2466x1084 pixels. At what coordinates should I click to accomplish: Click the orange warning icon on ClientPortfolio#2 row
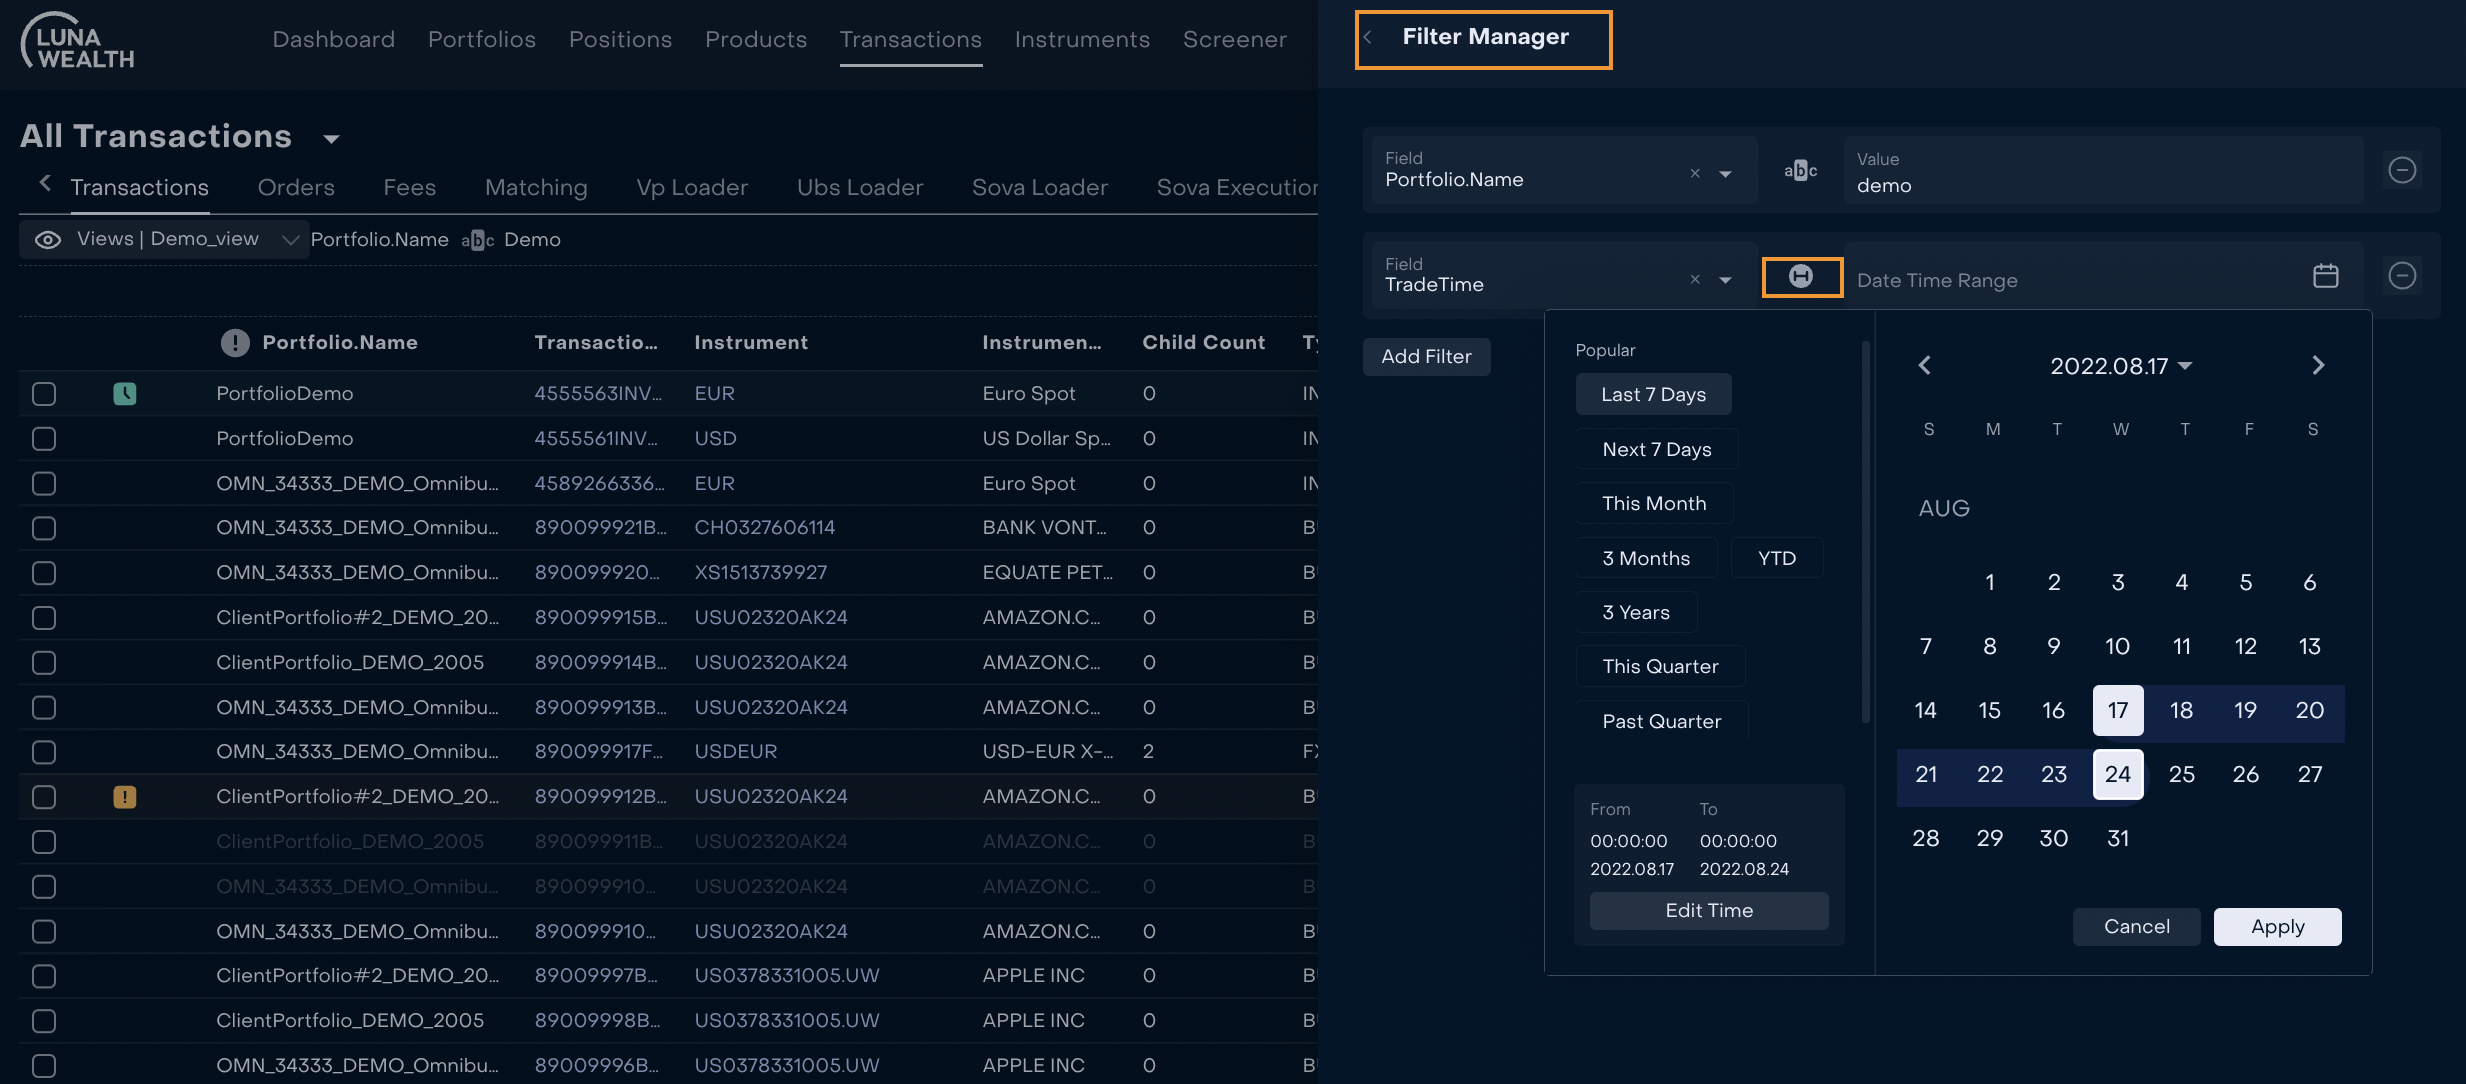click(125, 797)
